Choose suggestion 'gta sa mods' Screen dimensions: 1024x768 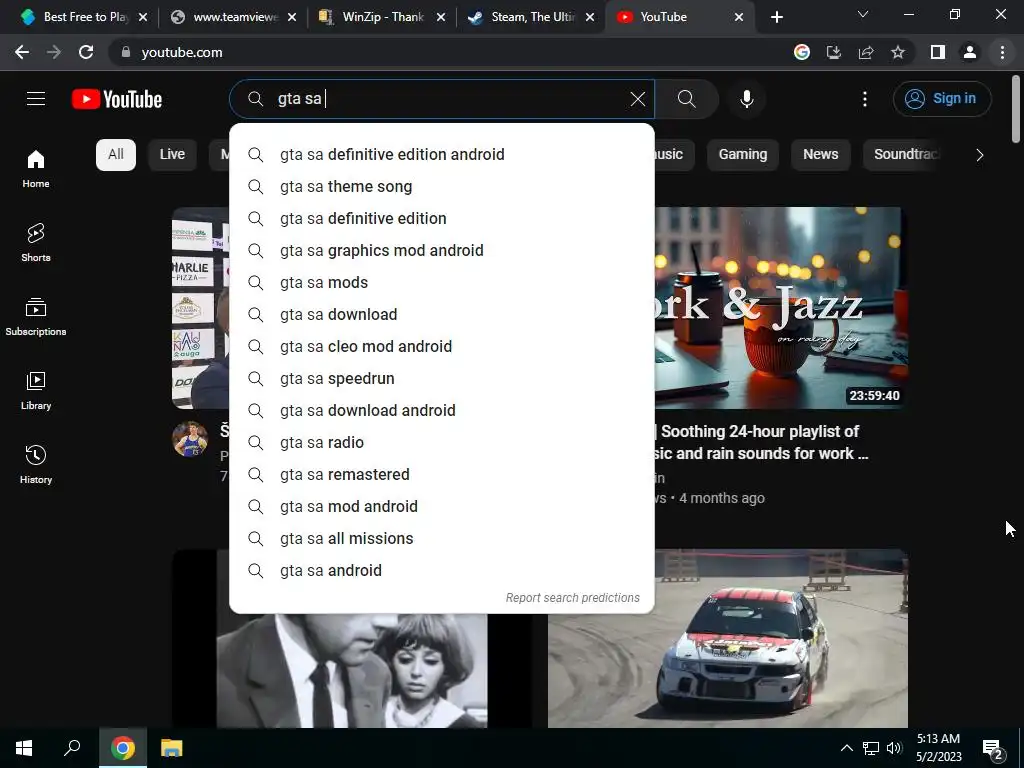pos(442,283)
